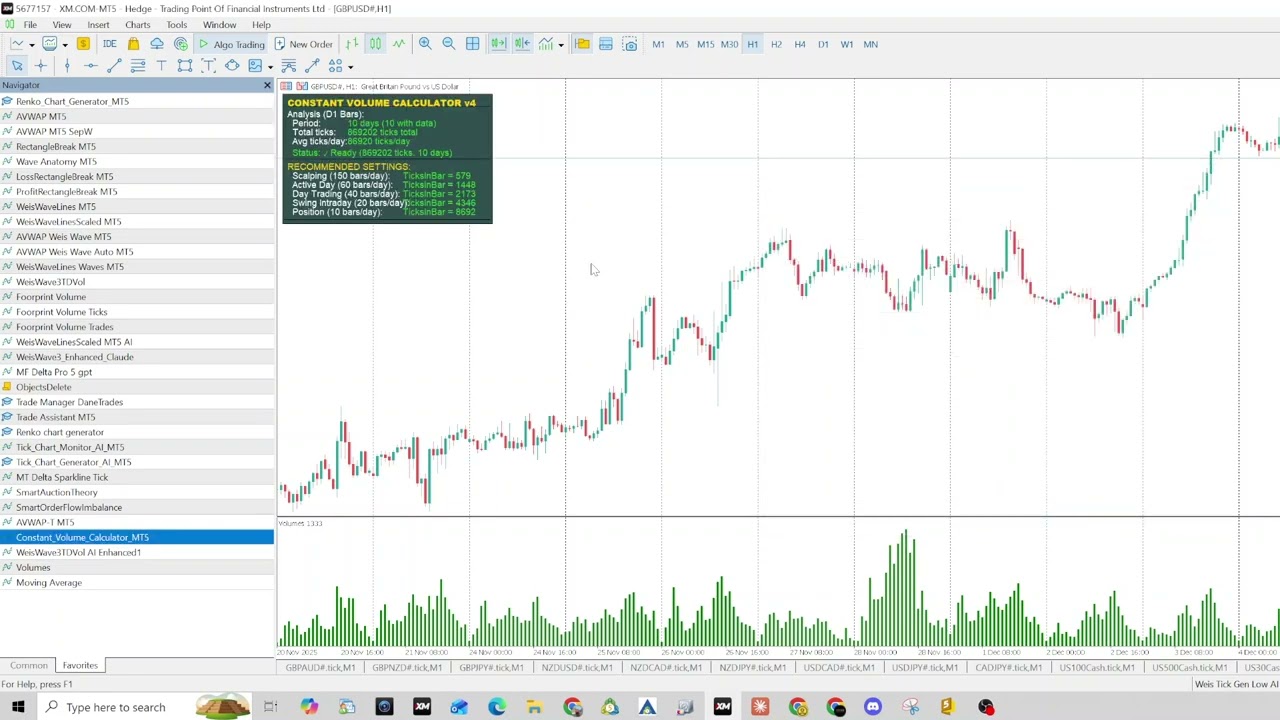The width and height of the screenshot is (1280, 720).
Task: Switch chart to bar chart type
Action: (352, 44)
